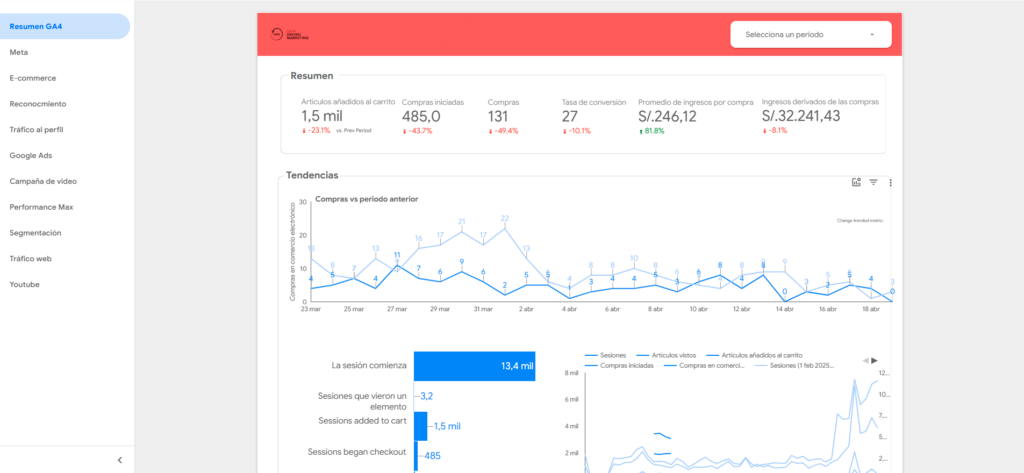The image size is (1024, 473).
Task: Select the Youtube page in sidebar
Action: coord(25,284)
